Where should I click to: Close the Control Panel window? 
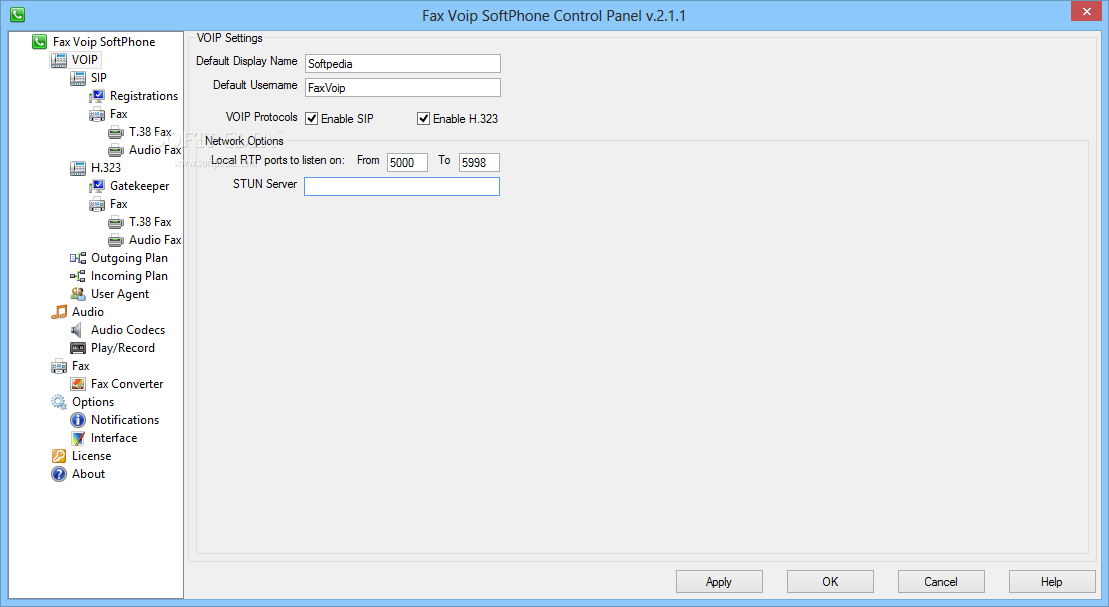click(x=1087, y=11)
